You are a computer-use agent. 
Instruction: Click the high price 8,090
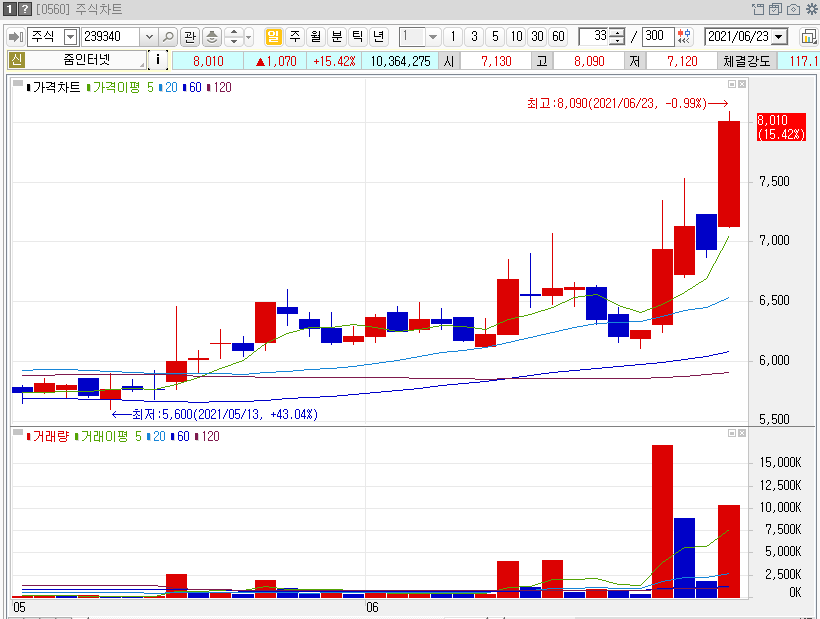click(x=589, y=61)
